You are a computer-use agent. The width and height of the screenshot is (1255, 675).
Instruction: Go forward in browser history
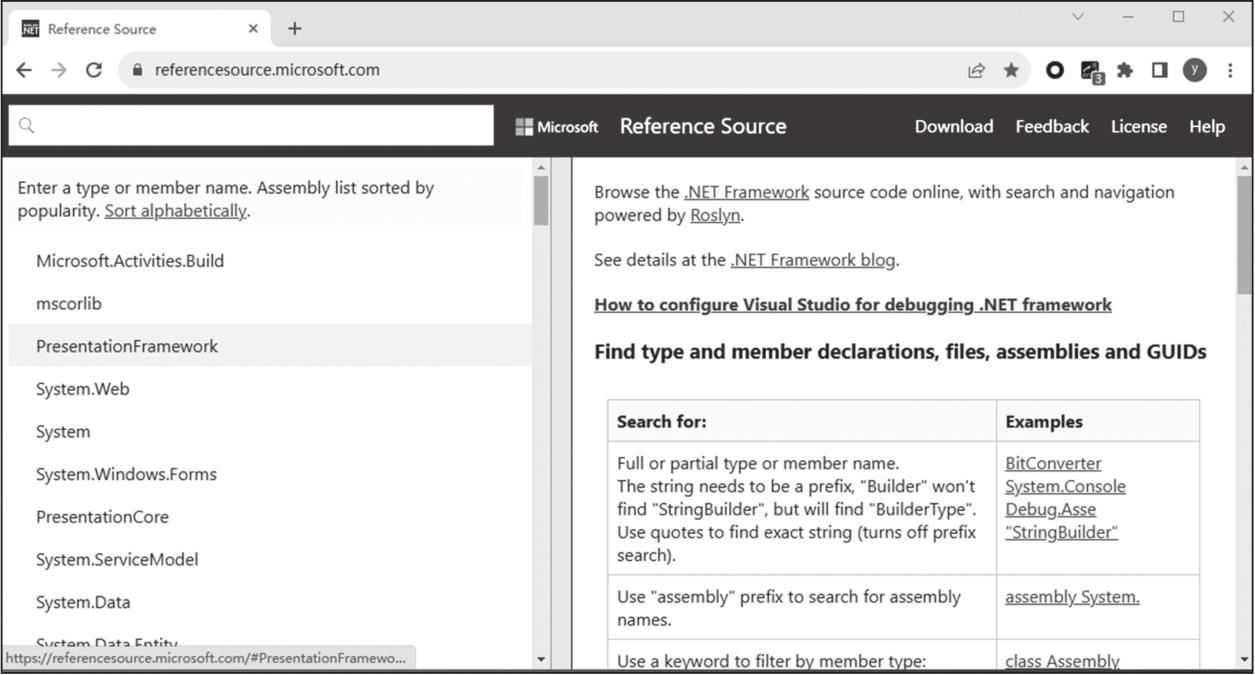(59, 70)
